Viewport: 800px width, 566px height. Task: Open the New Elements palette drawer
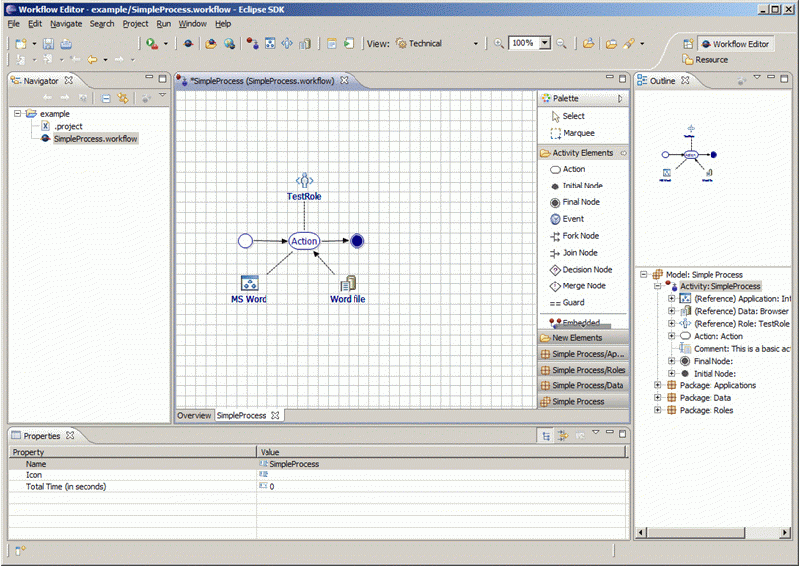click(584, 338)
